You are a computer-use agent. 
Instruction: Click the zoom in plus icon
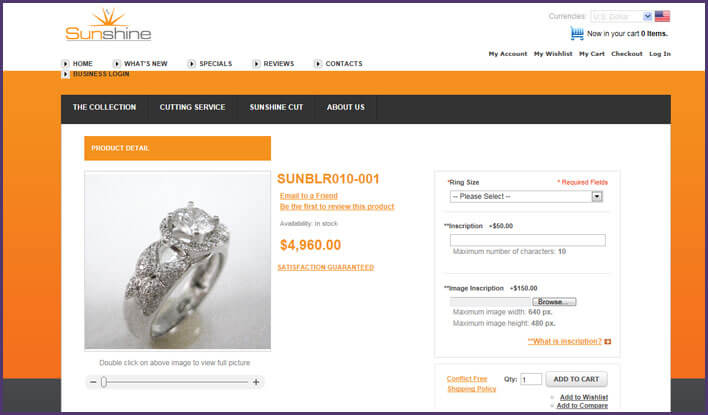tap(256, 382)
